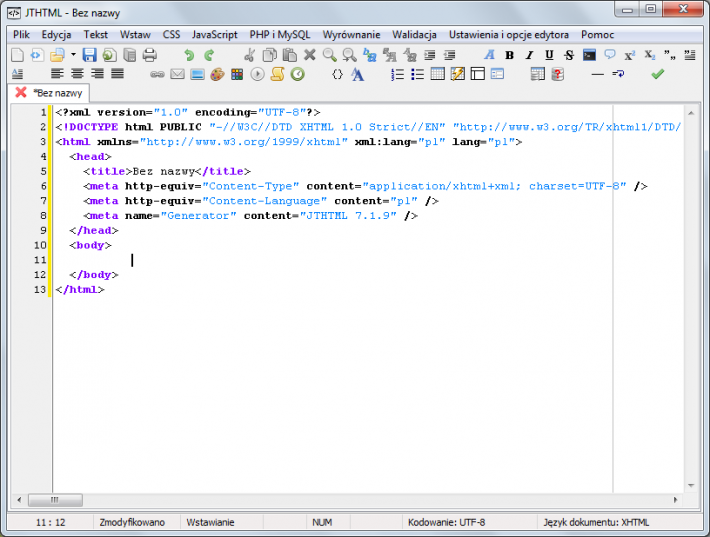This screenshot has width=710, height=537.
Task: Select the Bez nazwy document tab
Action: (58, 93)
